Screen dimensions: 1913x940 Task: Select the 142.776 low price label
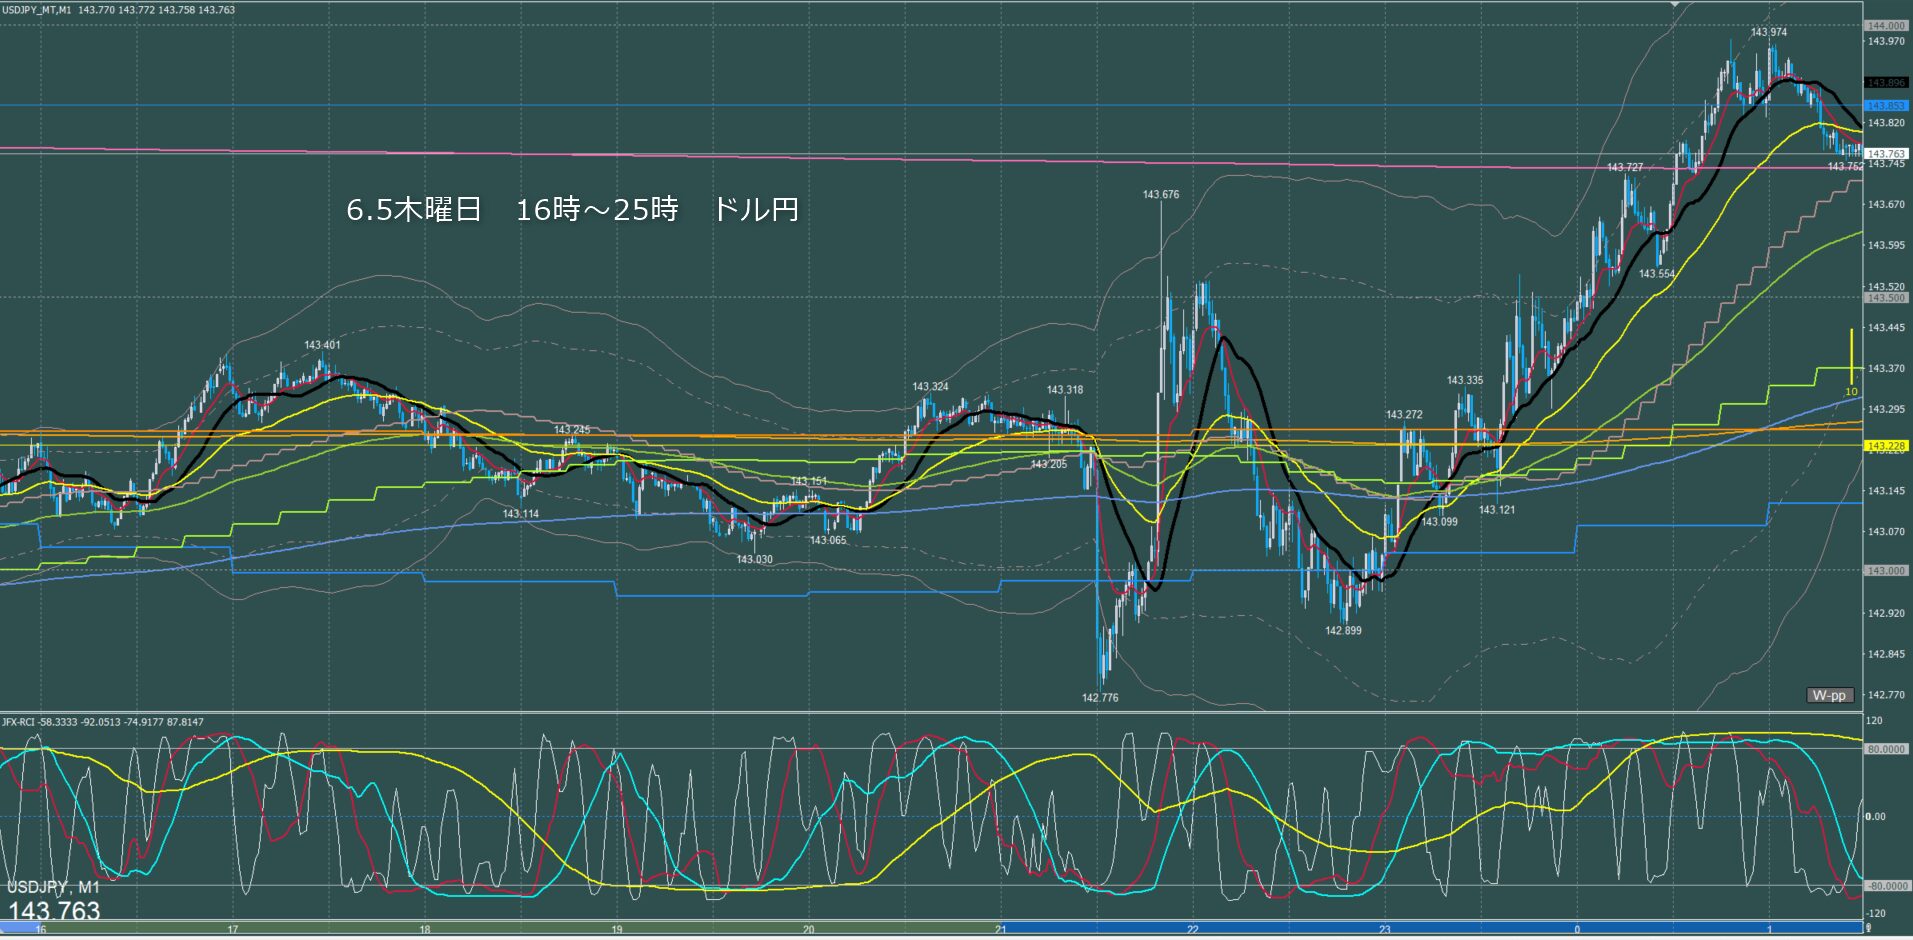click(1100, 698)
